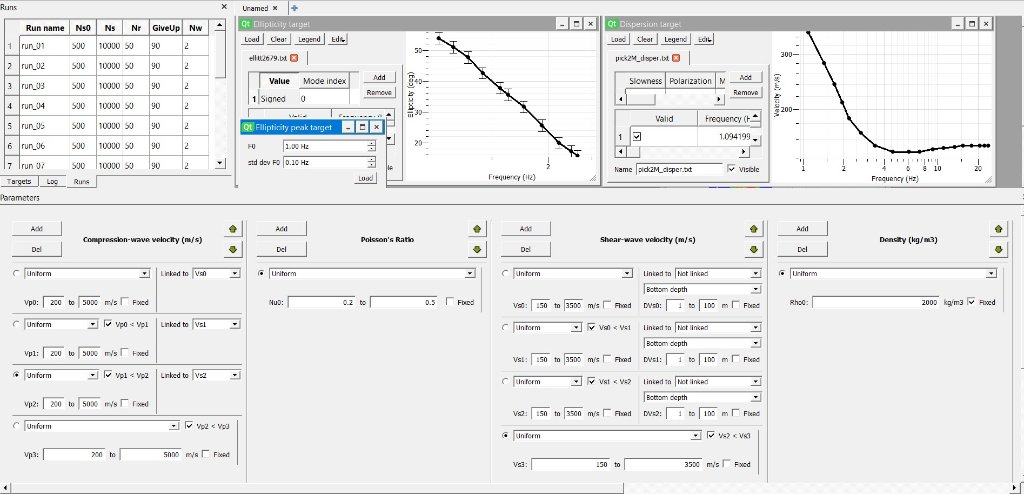
Task: Toggle Visible checkbox in Dispersion target
Action: [x=731, y=170]
